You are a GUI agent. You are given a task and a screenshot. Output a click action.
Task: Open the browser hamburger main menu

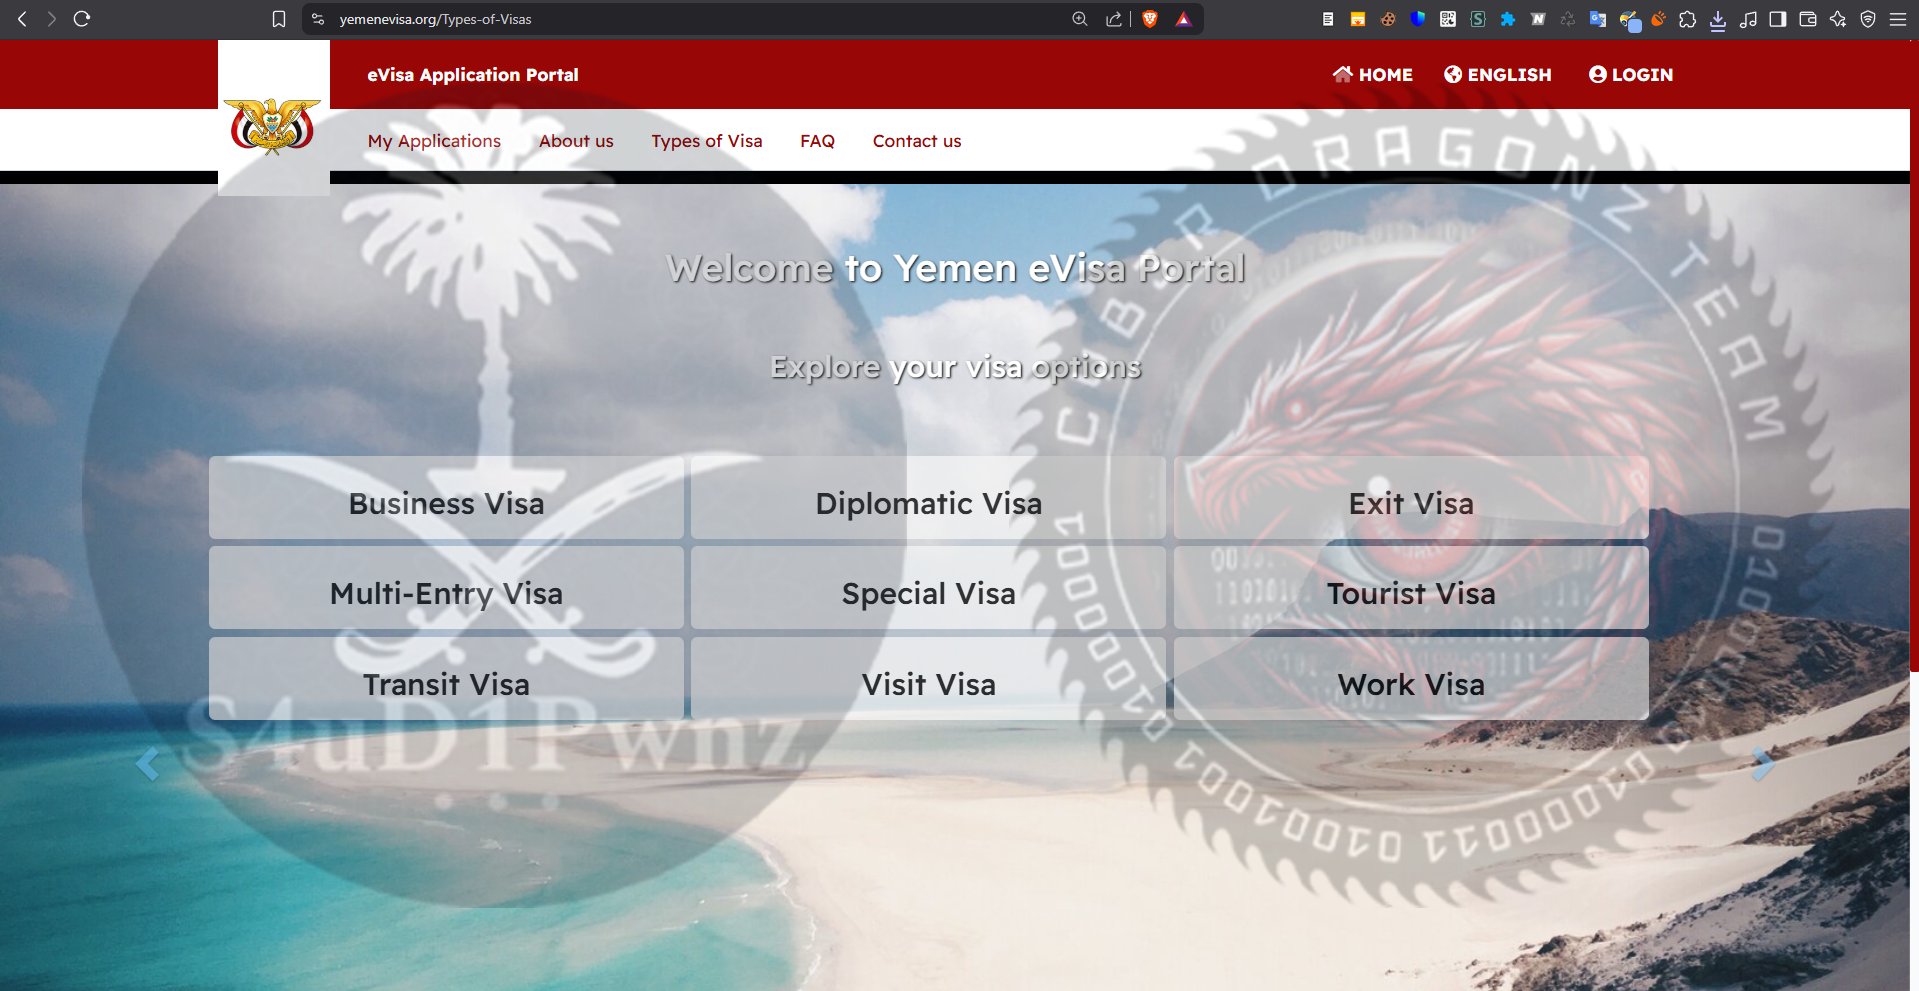[1898, 19]
